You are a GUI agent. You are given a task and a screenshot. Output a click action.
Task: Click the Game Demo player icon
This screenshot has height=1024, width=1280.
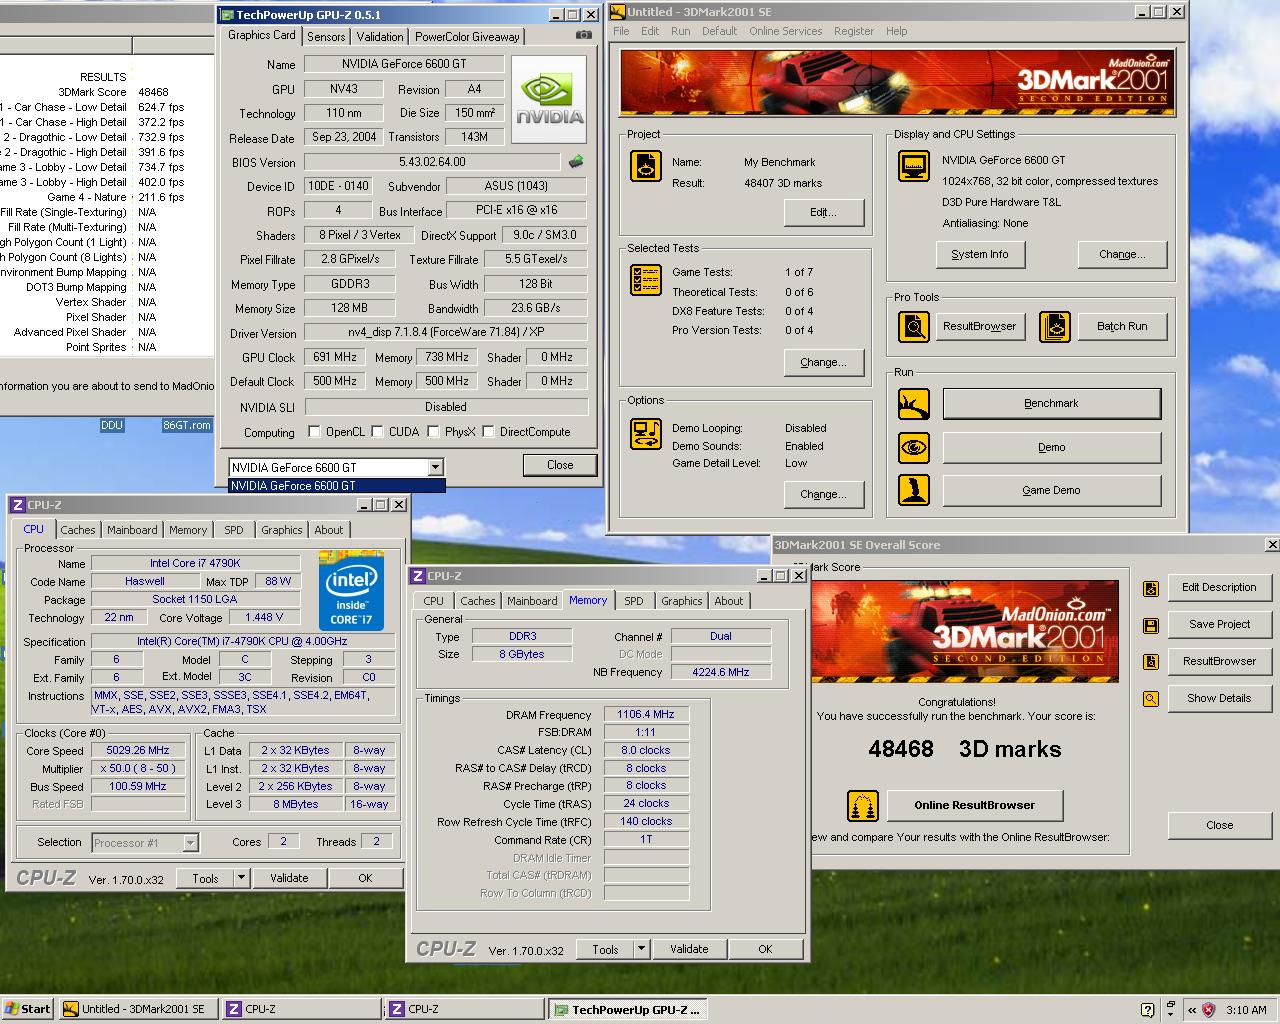913,490
